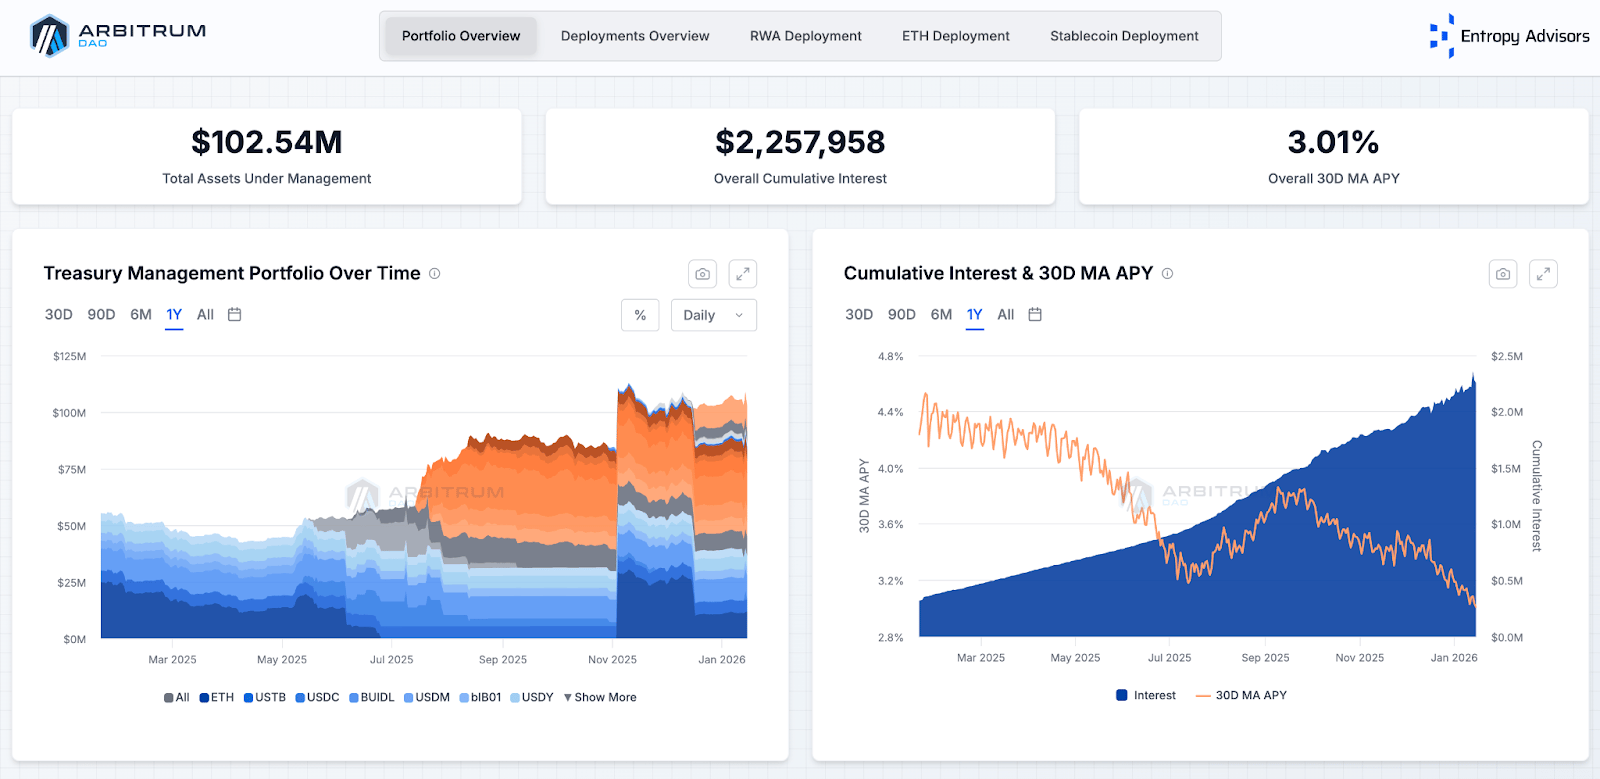Open the calendar date picker on Treasury chart
1600x779 pixels.
(x=235, y=314)
